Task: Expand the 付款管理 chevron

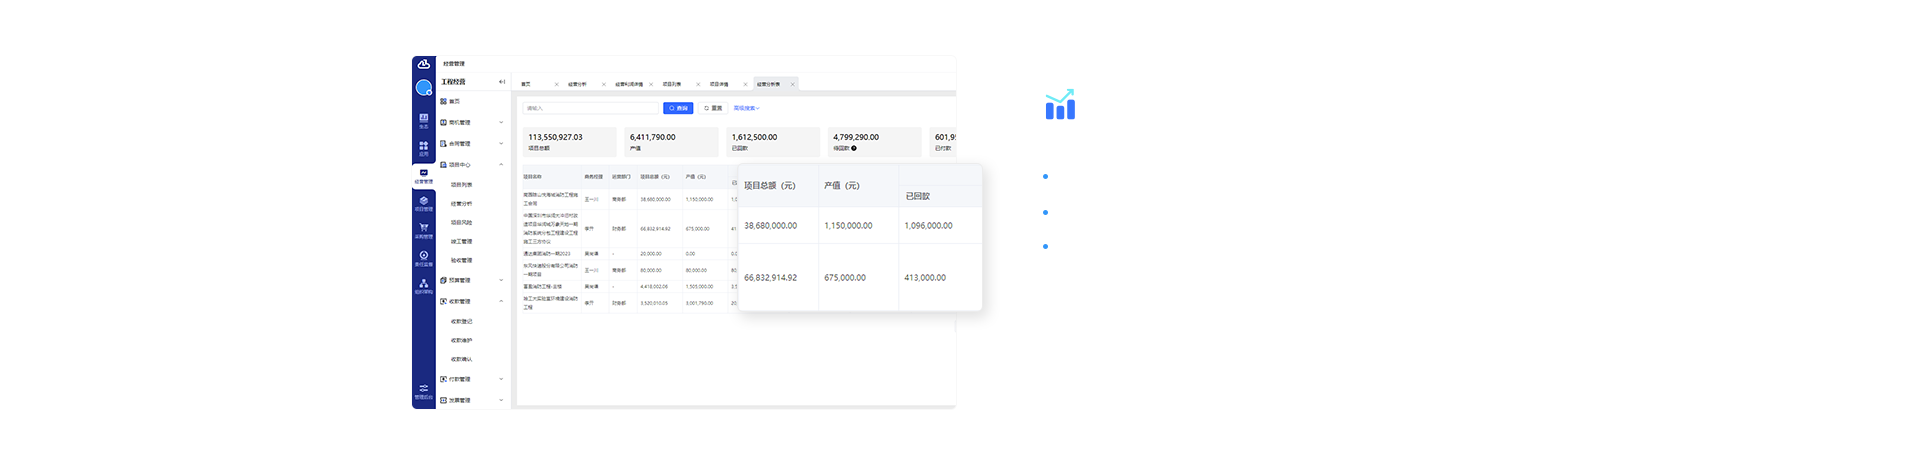Action: [501, 379]
